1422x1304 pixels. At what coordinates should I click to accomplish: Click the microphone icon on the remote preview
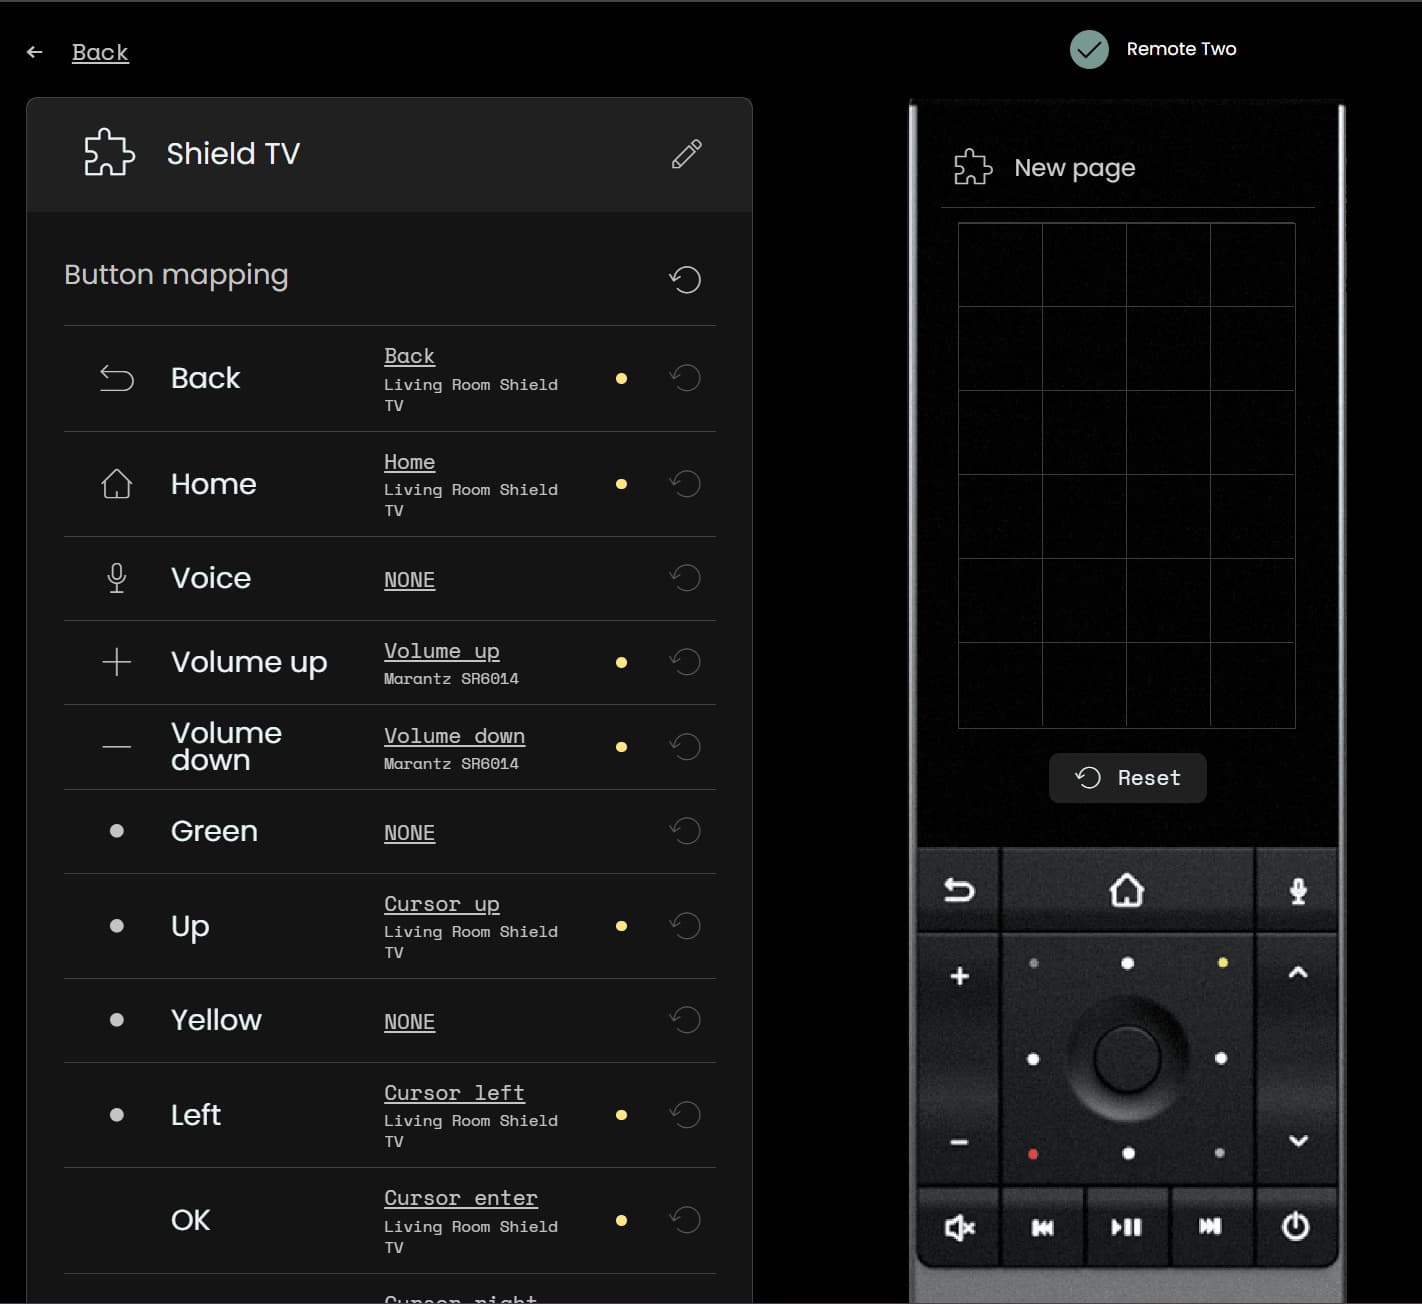pyautogui.click(x=1297, y=888)
